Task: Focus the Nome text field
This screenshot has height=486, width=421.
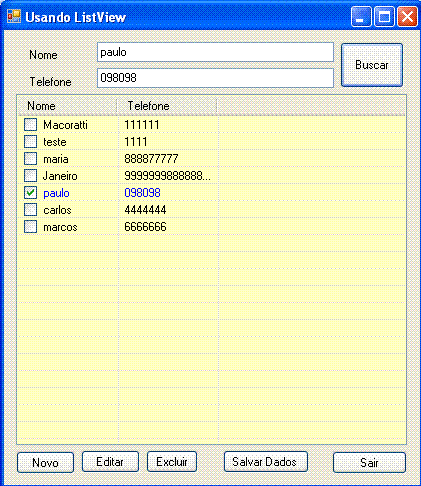Action: coord(215,52)
